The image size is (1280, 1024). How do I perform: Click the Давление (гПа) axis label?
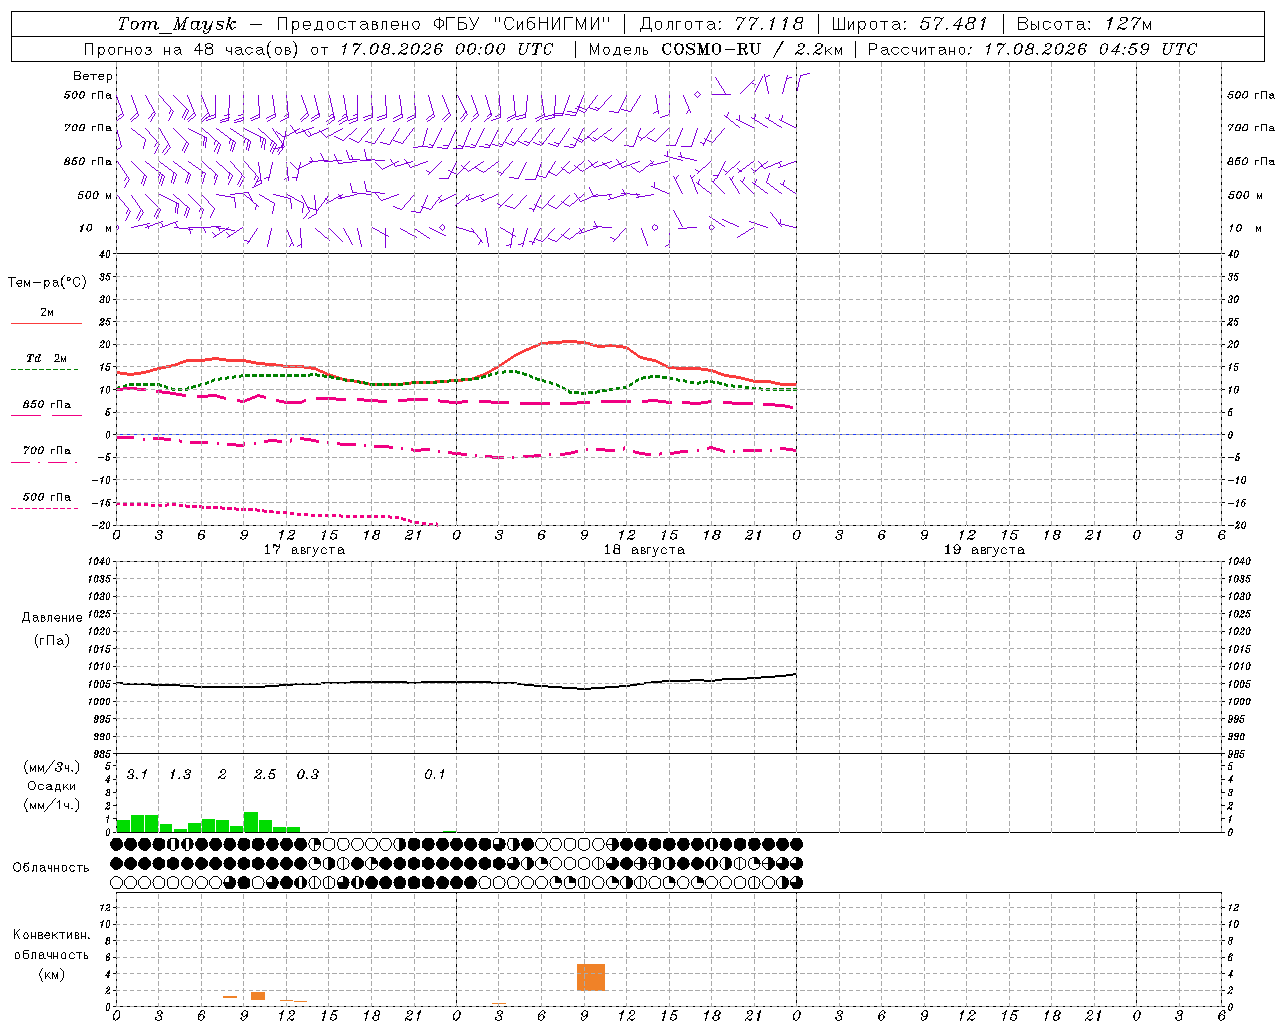[x=52, y=629]
